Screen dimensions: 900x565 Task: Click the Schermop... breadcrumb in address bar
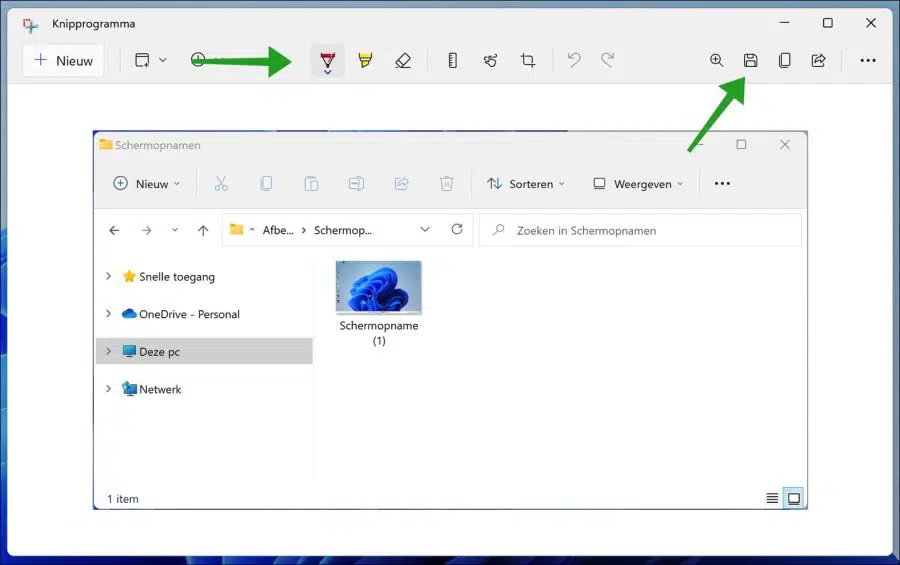343,230
